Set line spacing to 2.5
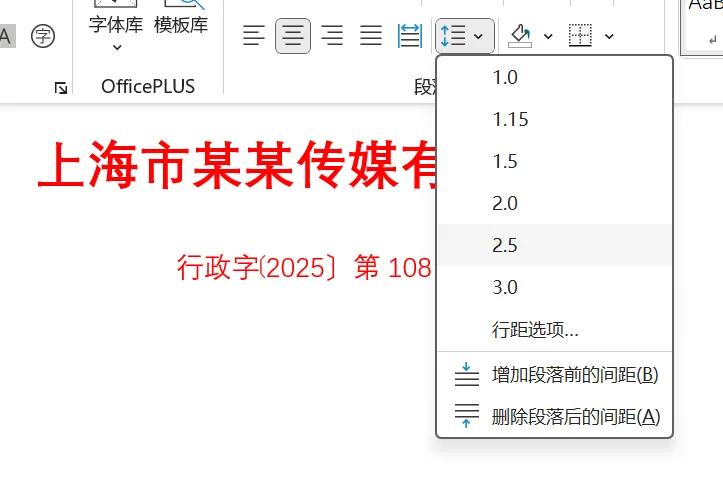Image resolution: width=723 pixels, height=477 pixels. (505, 245)
